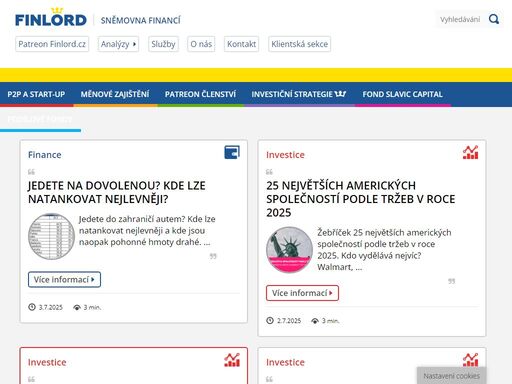512x384 pixels.
Task: Click the date 3.7.2025
Action: click(51, 307)
